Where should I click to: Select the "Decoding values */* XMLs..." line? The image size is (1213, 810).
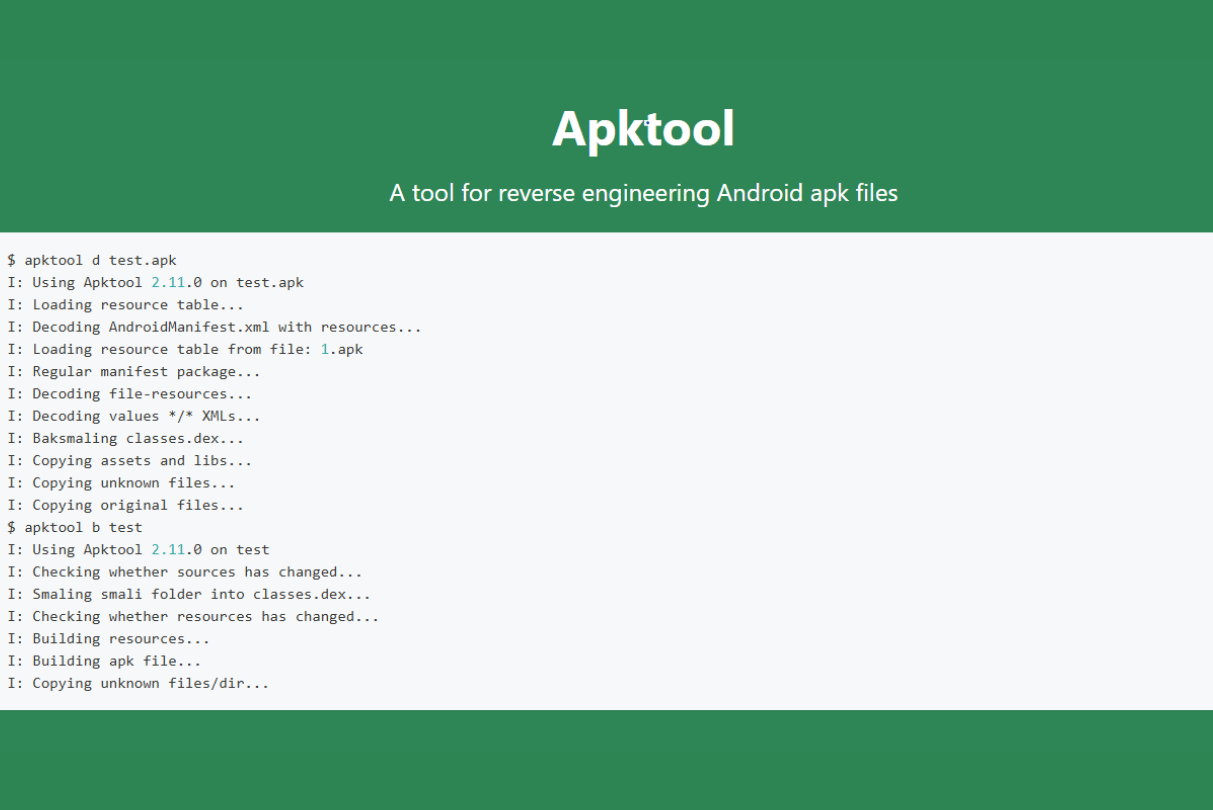pyautogui.click(x=134, y=416)
